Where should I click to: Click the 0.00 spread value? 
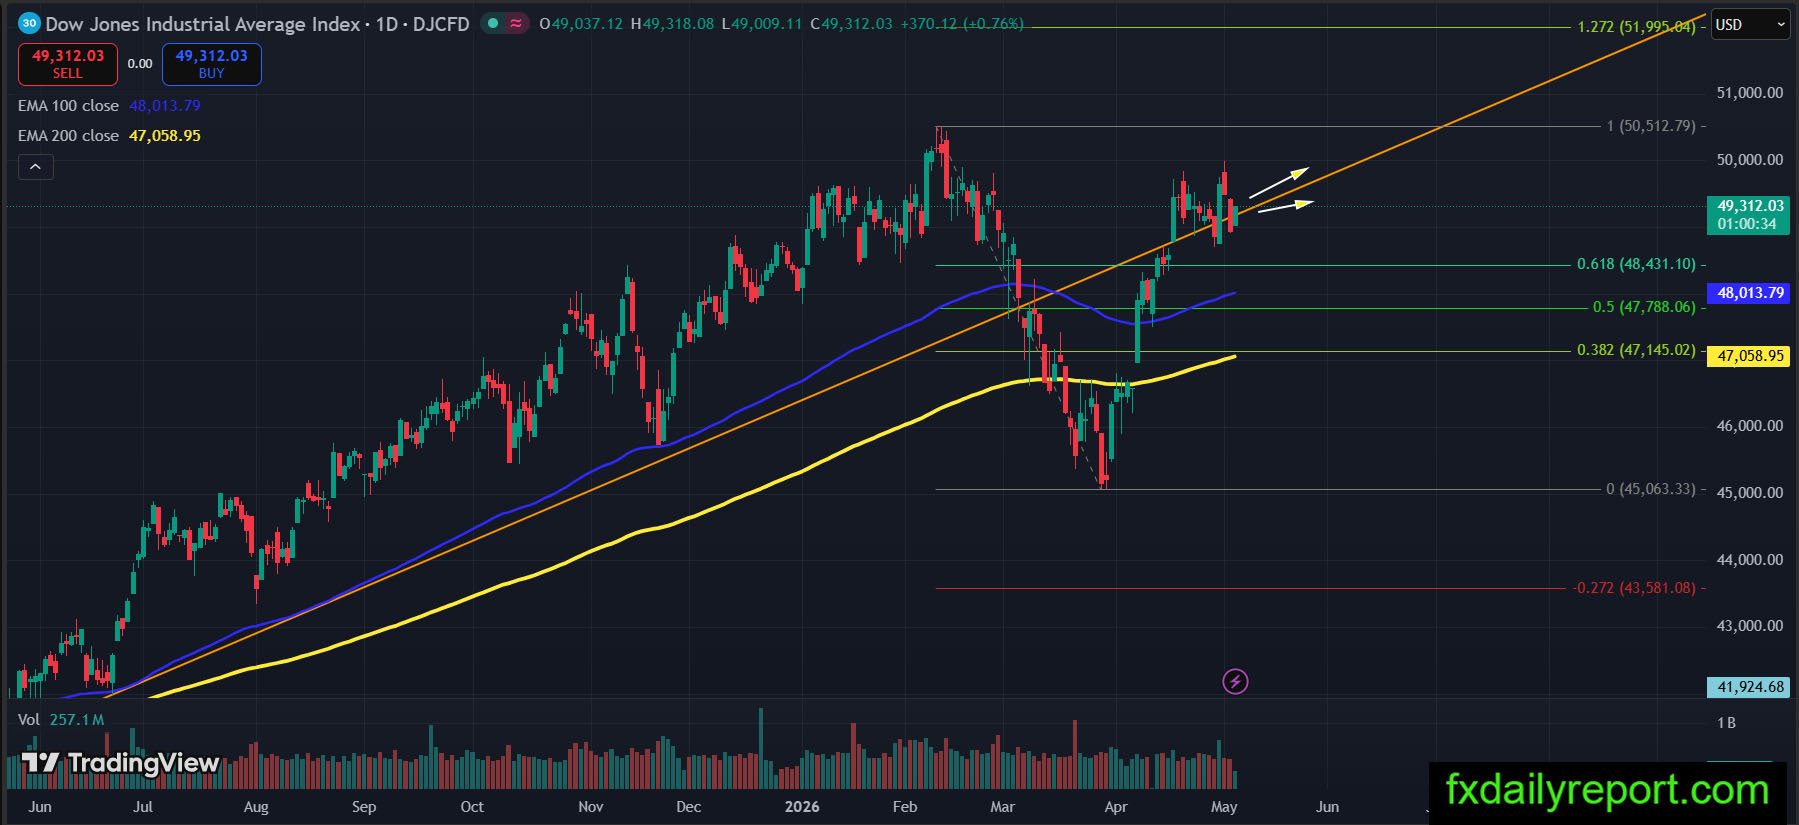(140, 64)
